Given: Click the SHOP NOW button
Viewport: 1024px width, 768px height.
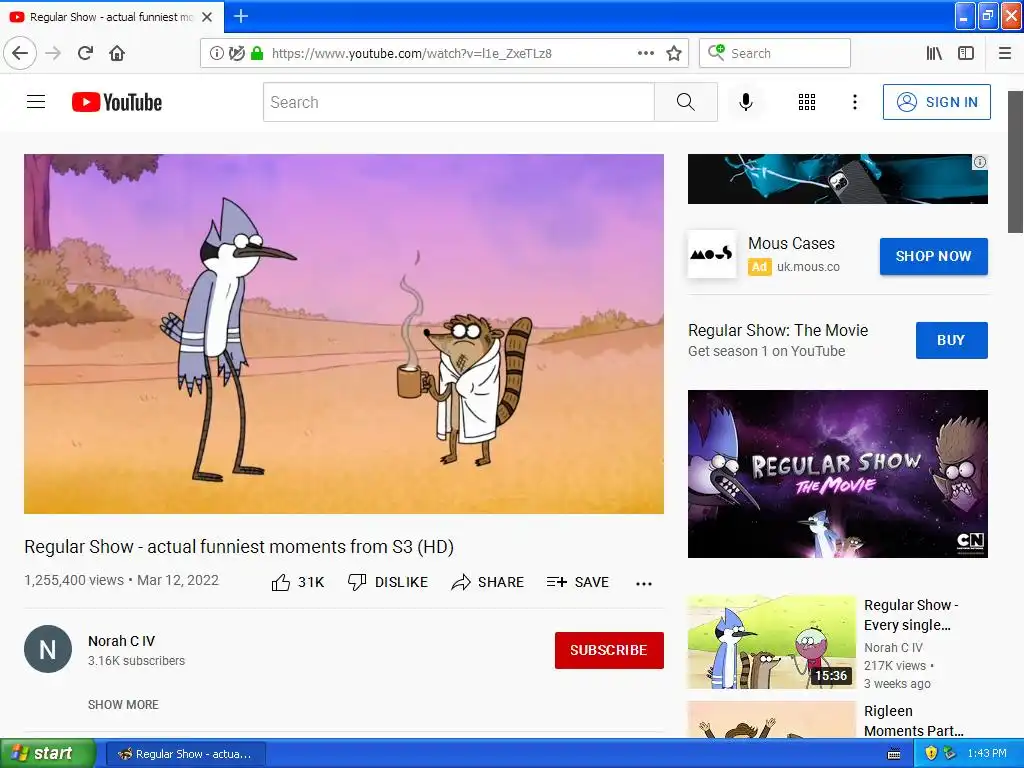Looking at the screenshot, I should pos(934,256).
